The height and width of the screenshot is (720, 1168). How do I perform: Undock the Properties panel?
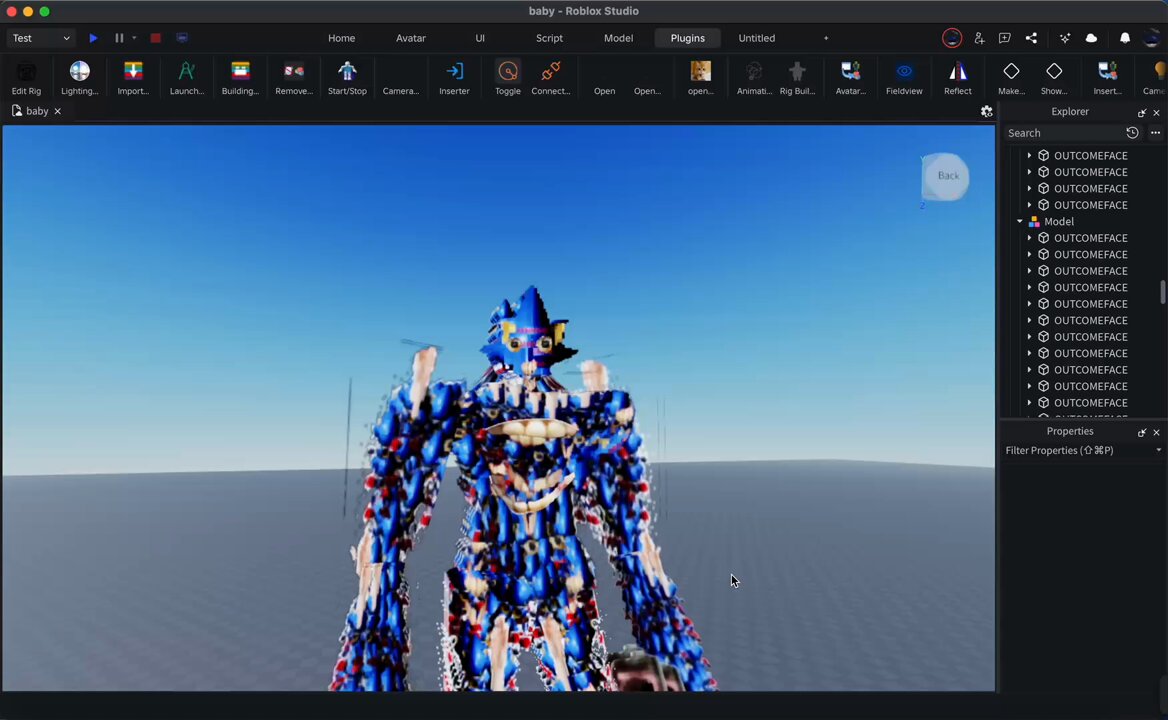(x=1142, y=432)
